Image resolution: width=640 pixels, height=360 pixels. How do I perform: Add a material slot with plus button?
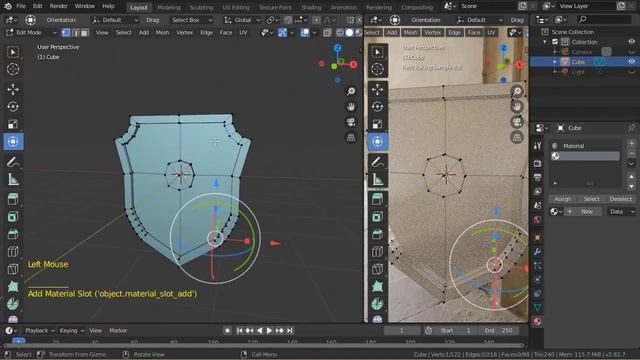631,143
